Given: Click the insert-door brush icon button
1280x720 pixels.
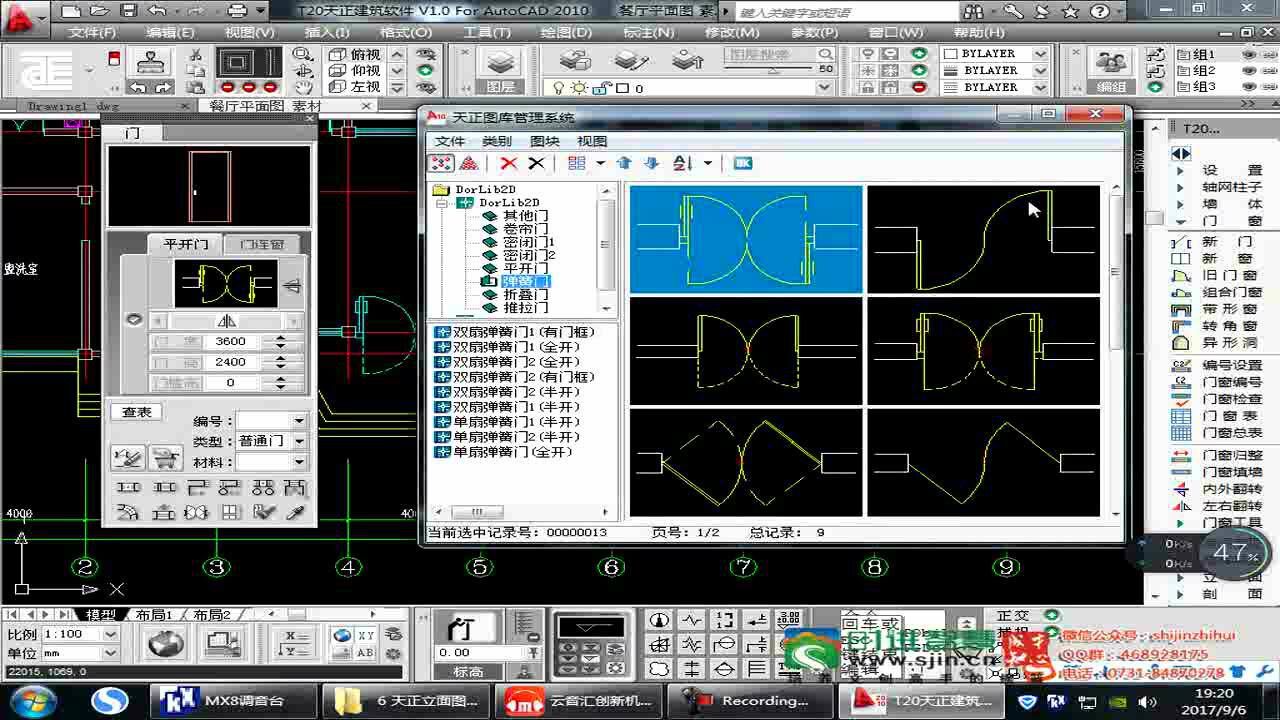Looking at the screenshot, I should pos(129,457).
